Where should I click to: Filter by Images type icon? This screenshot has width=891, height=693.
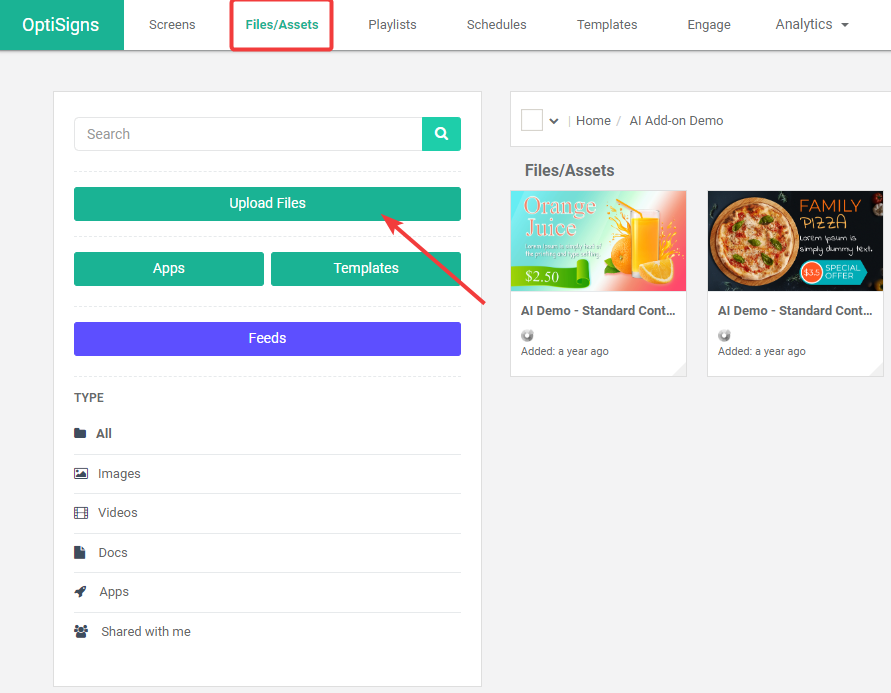(81, 474)
